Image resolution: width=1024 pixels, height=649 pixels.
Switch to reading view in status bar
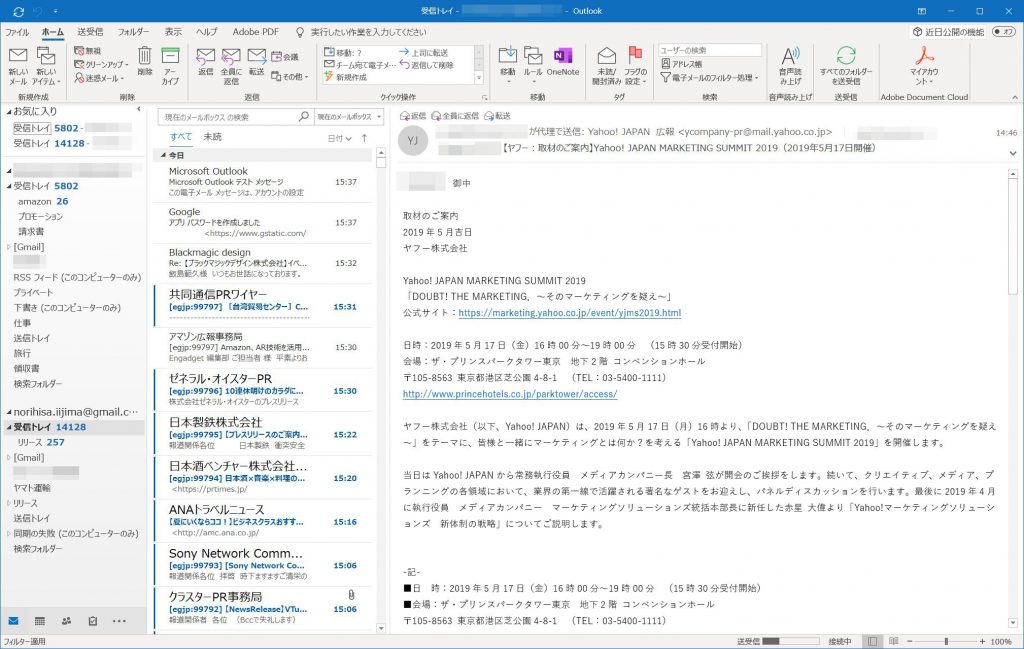893,641
